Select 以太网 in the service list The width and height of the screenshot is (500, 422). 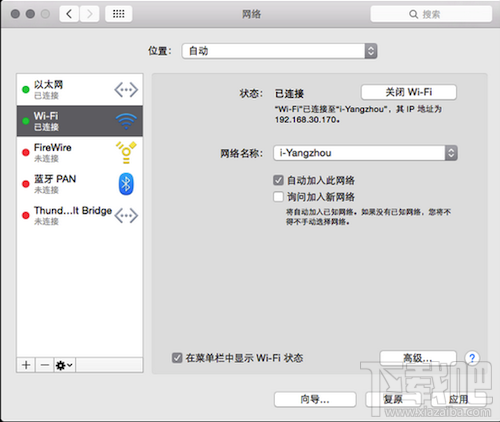point(80,90)
